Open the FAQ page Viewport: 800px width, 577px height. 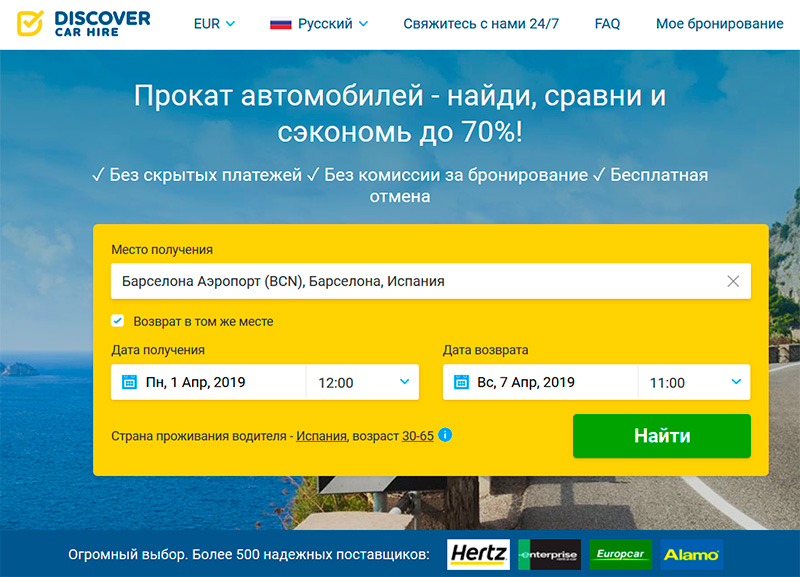[607, 23]
